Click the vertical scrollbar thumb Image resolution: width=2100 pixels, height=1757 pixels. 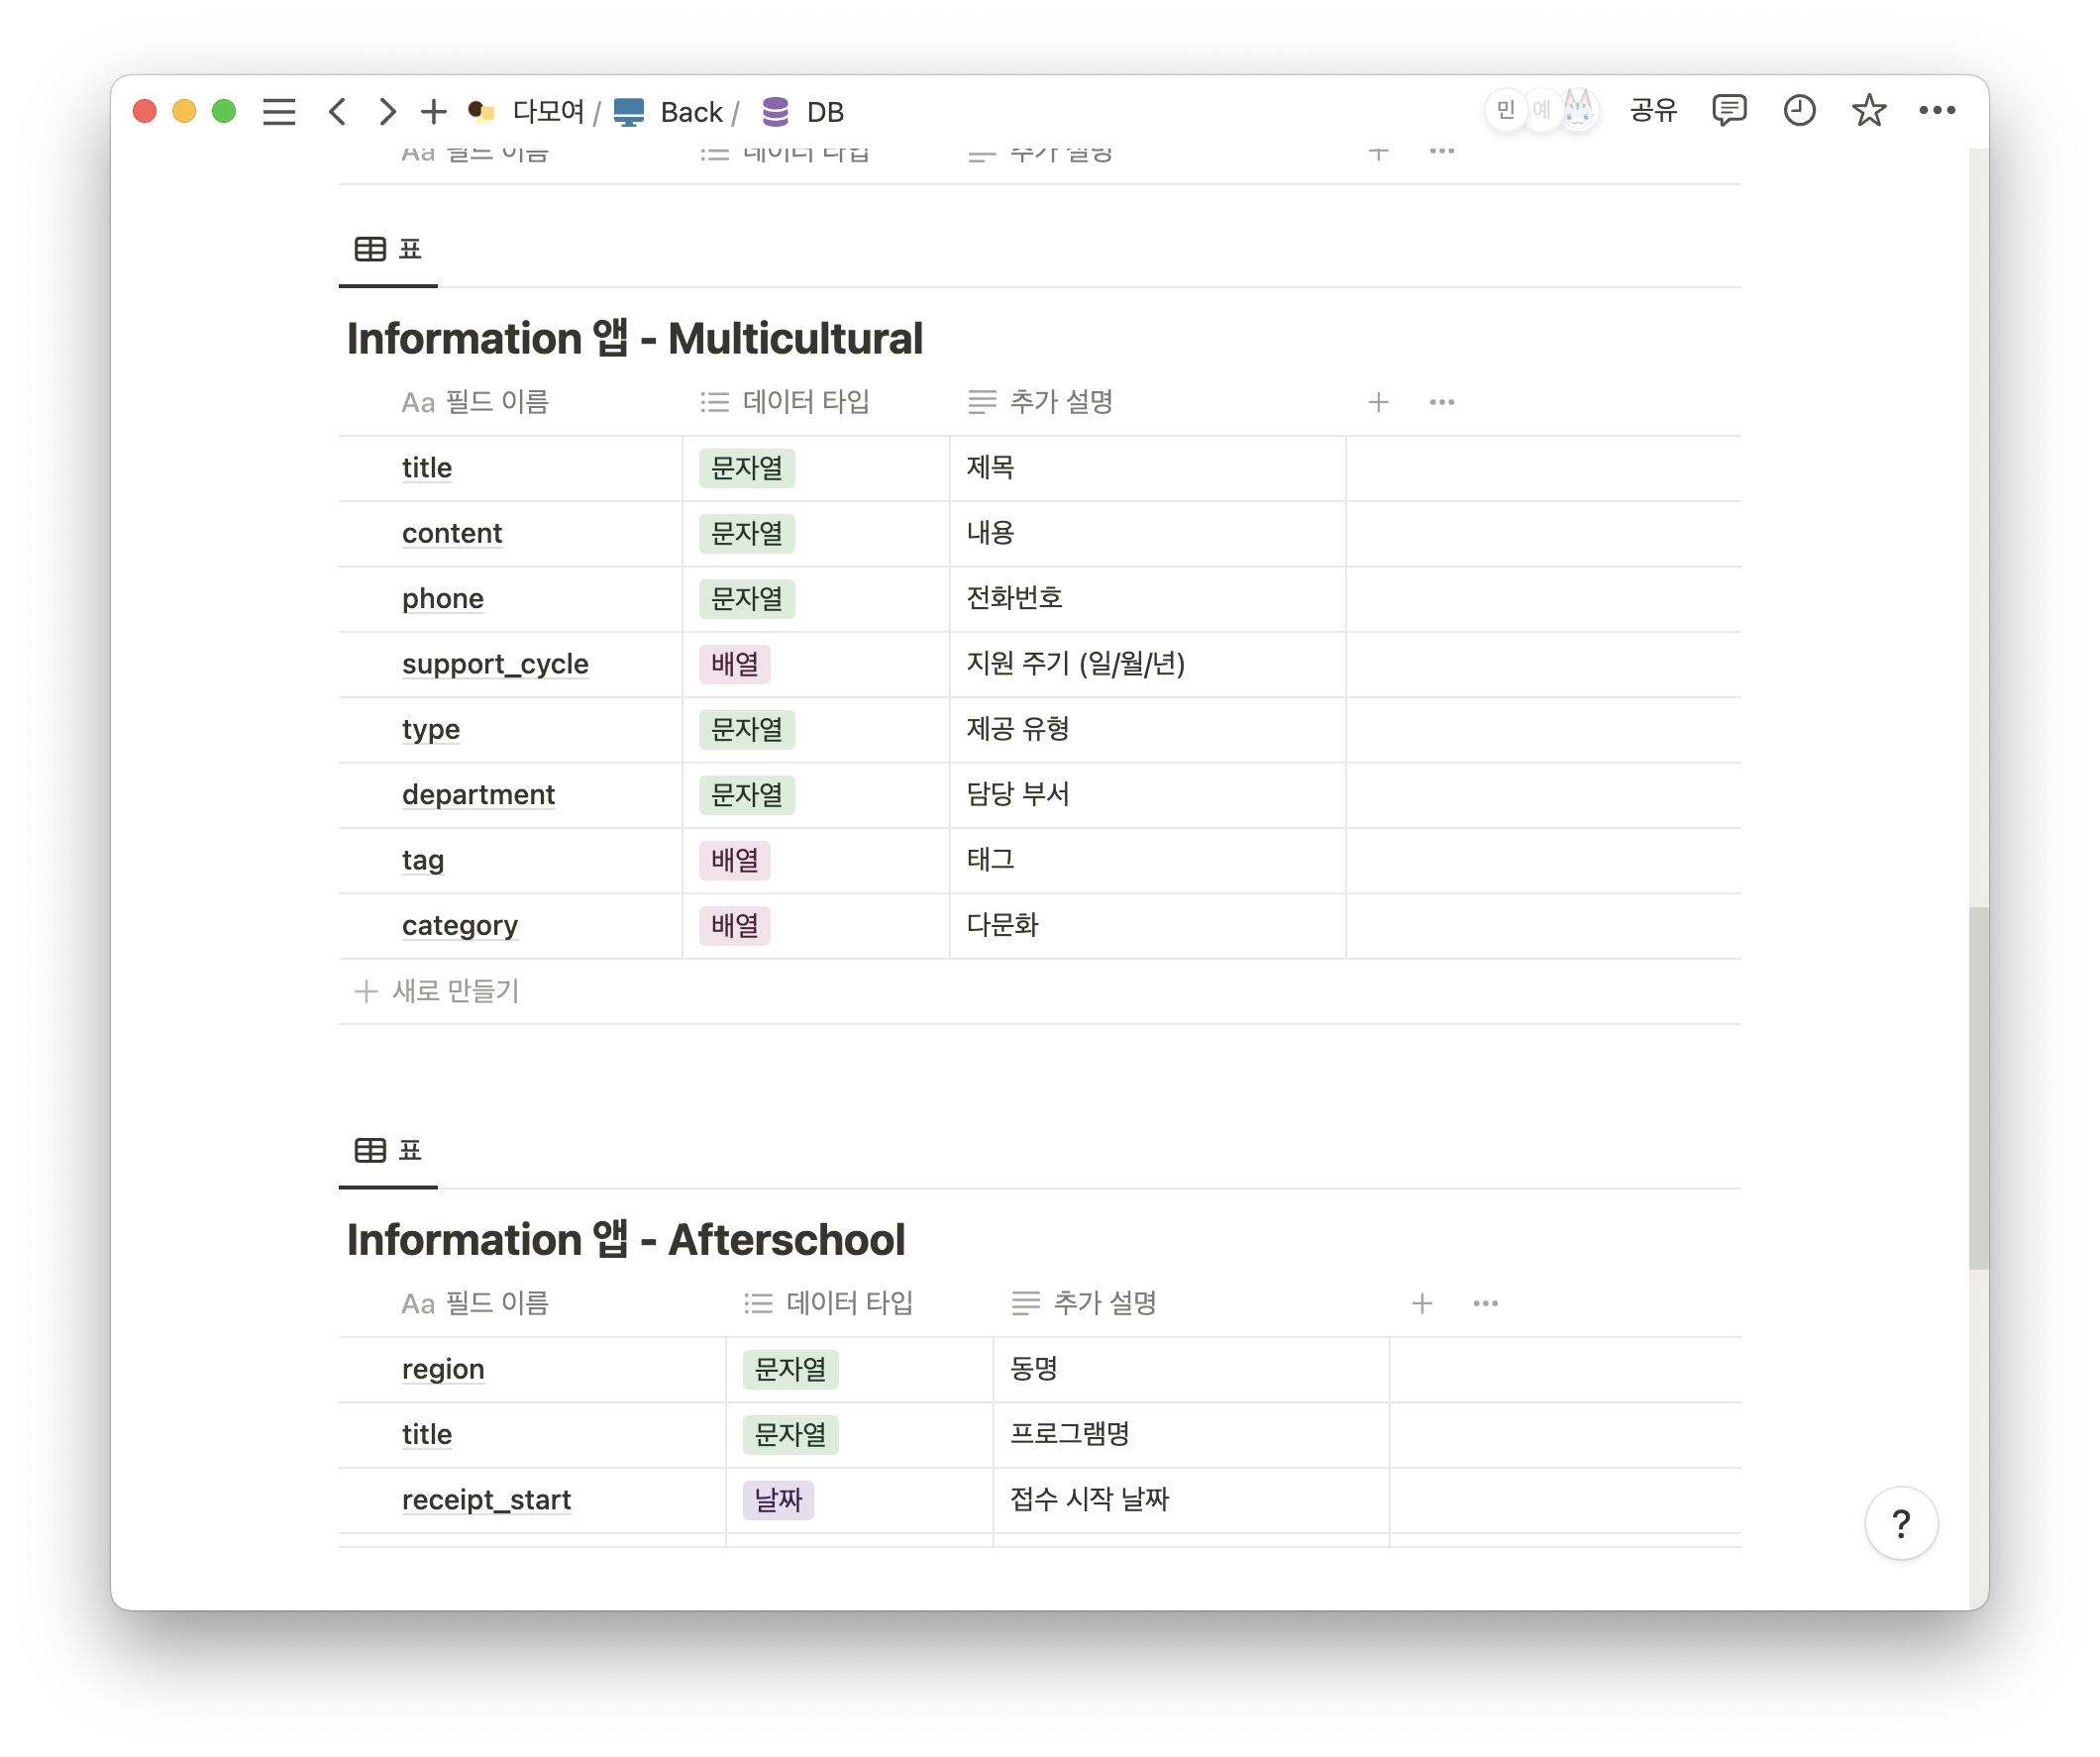[x=1978, y=1088]
